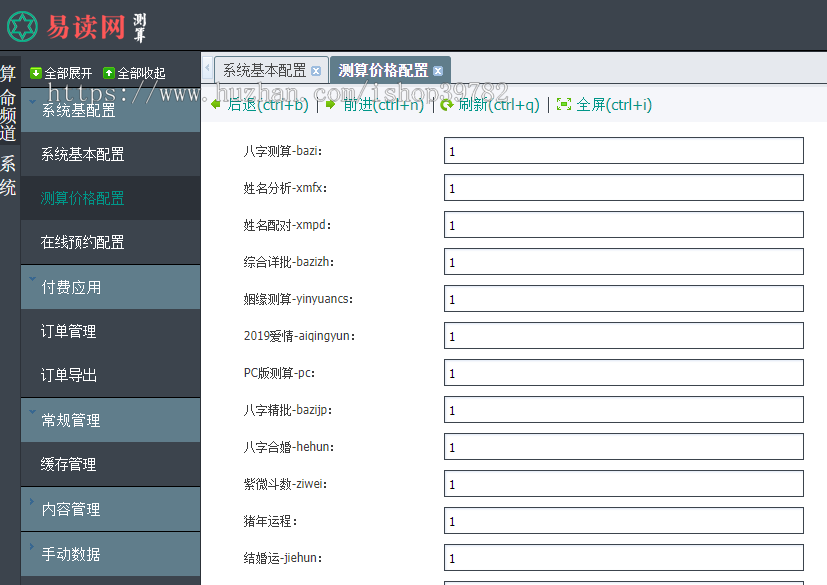Click the fullscreen icon in toolbar
This screenshot has height=585, width=827.
point(564,104)
